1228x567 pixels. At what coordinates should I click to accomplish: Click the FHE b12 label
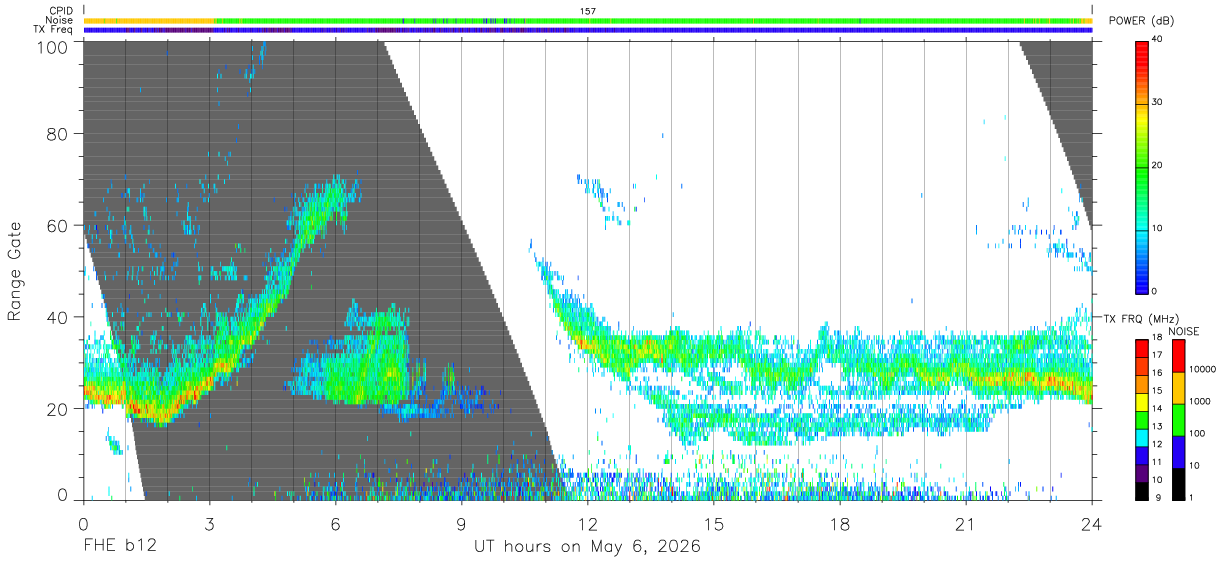(x=120, y=547)
